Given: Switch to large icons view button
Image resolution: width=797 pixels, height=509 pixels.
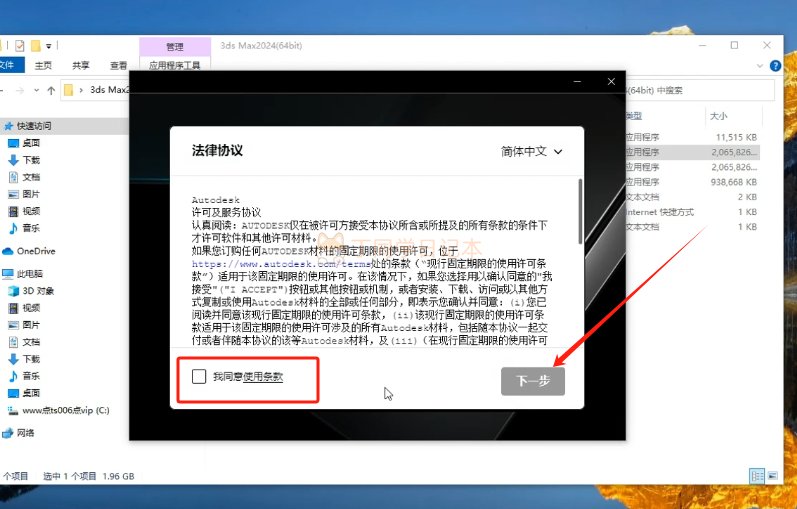Looking at the screenshot, I should (x=773, y=476).
